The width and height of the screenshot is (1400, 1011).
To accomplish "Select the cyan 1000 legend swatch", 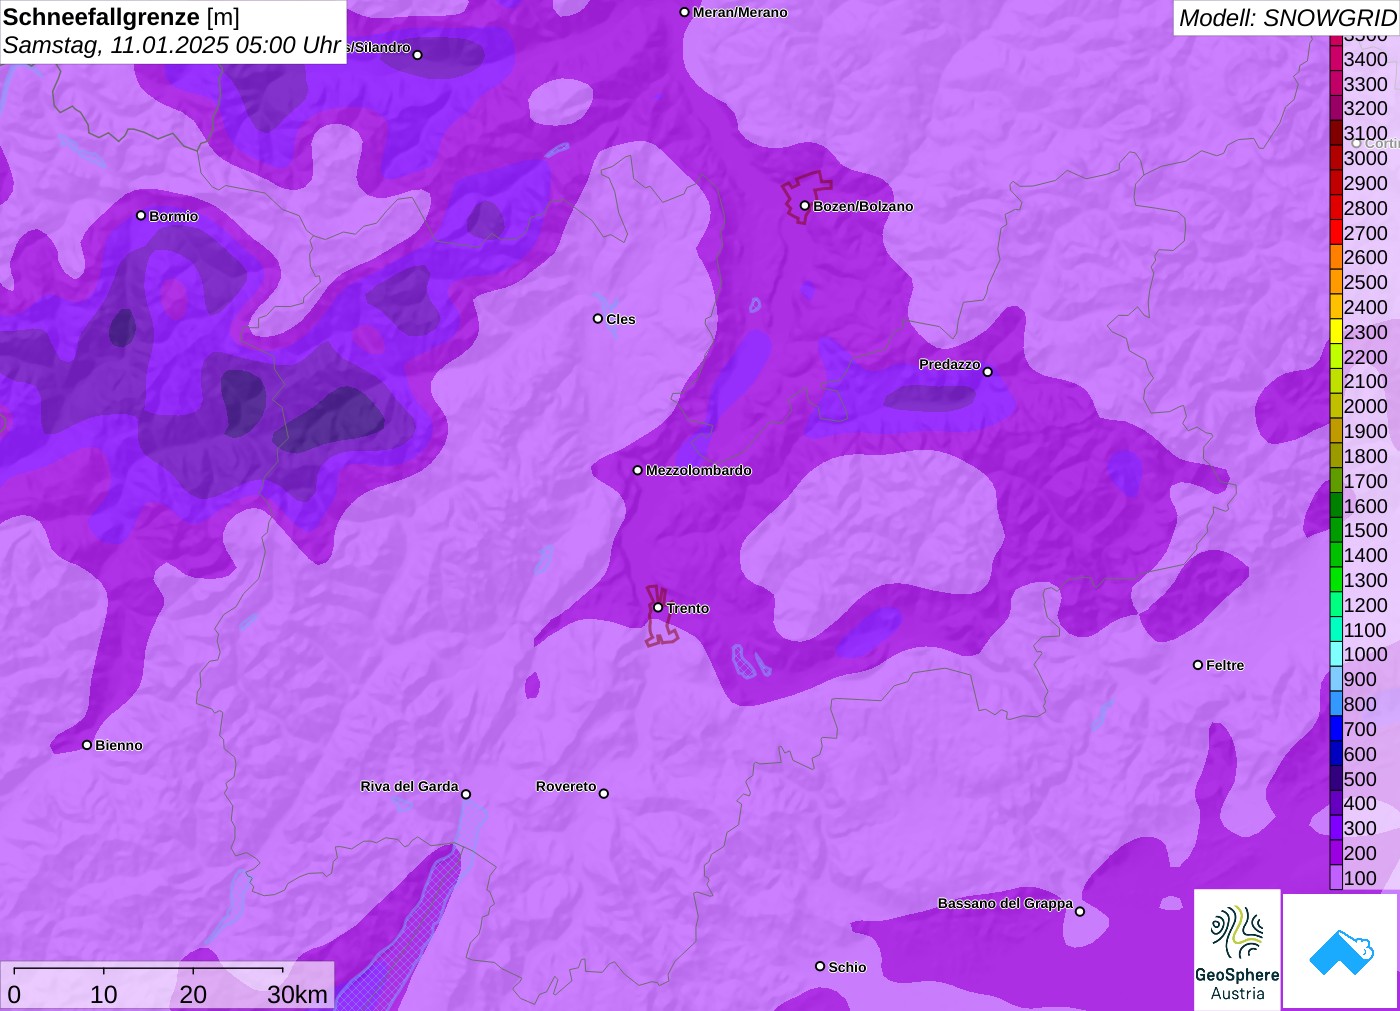I will click(x=1336, y=654).
